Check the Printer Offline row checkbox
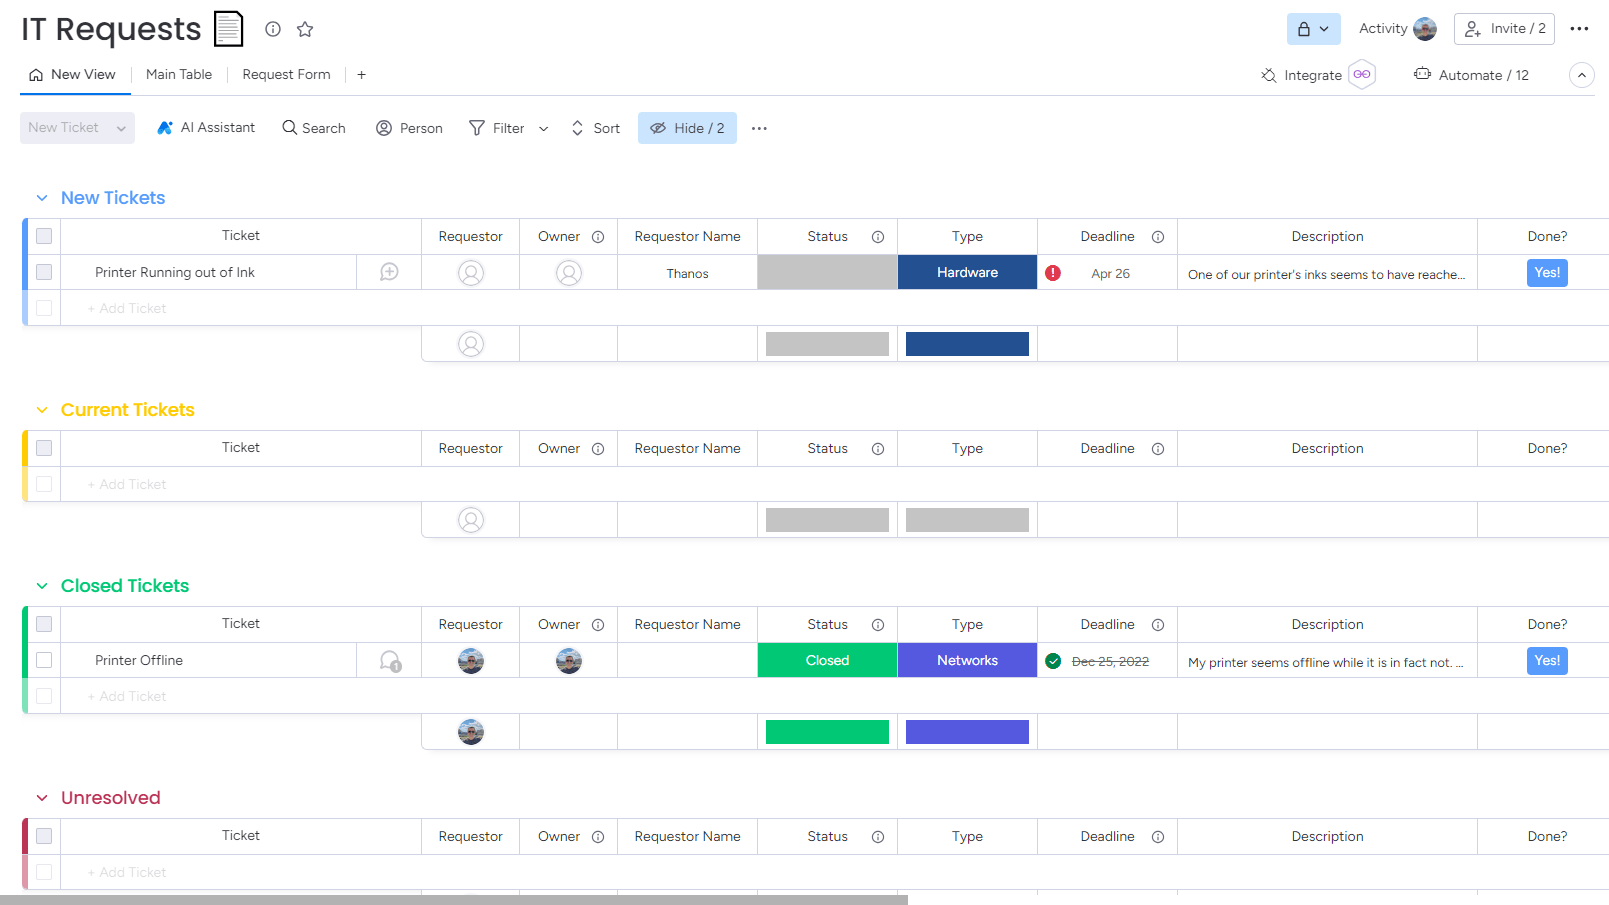Image resolution: width=1609 pixels, height=905 pixels. [43, 660]
